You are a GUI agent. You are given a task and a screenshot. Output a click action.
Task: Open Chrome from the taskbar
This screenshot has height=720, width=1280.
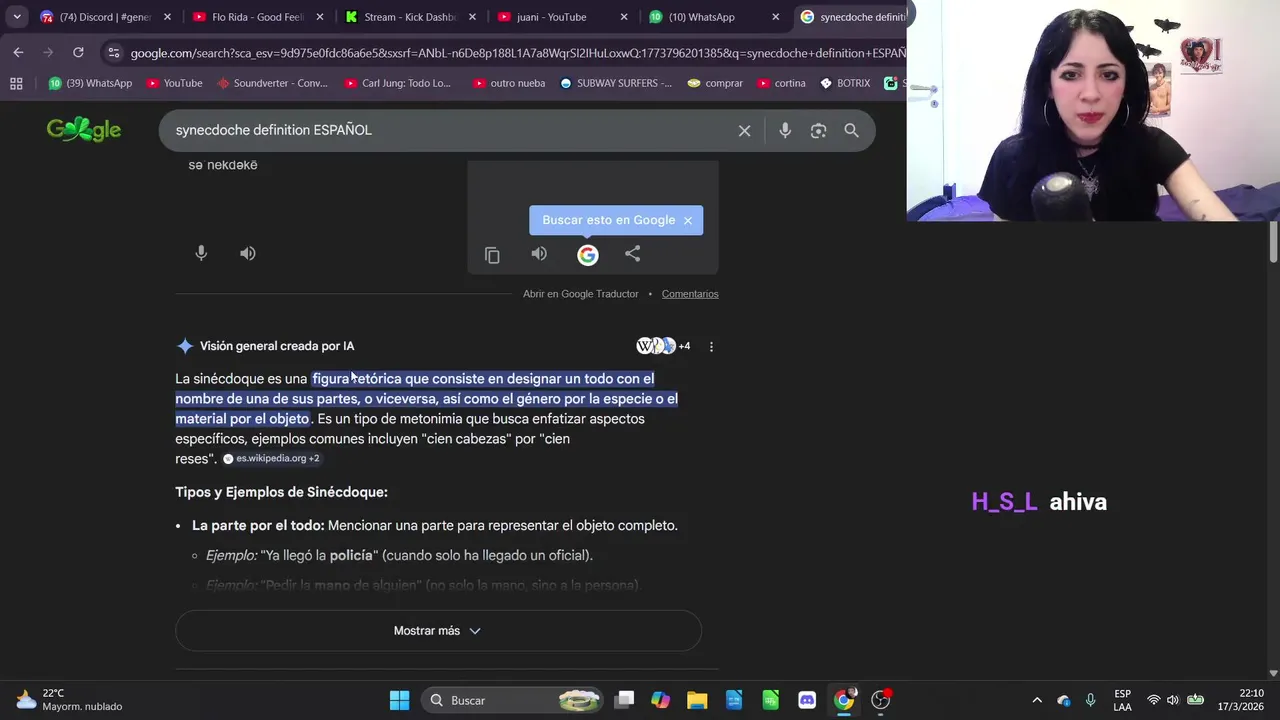[844, 700]
